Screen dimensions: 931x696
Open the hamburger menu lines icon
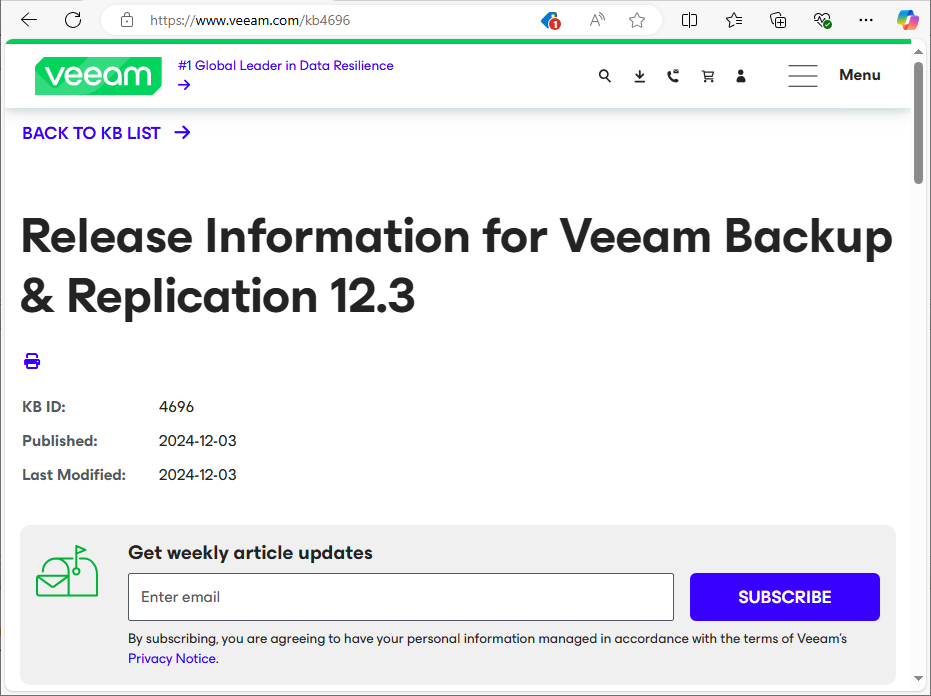803,76
